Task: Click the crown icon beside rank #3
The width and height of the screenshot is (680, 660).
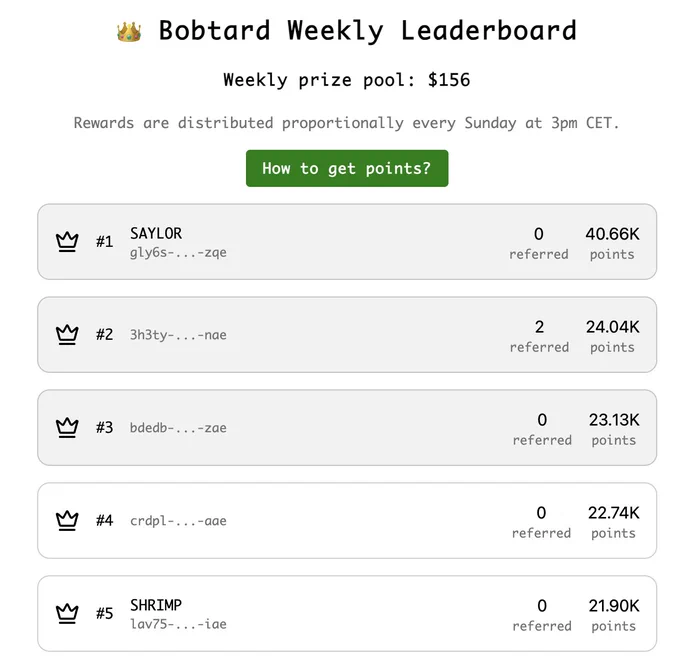Action: coord(67,428)
